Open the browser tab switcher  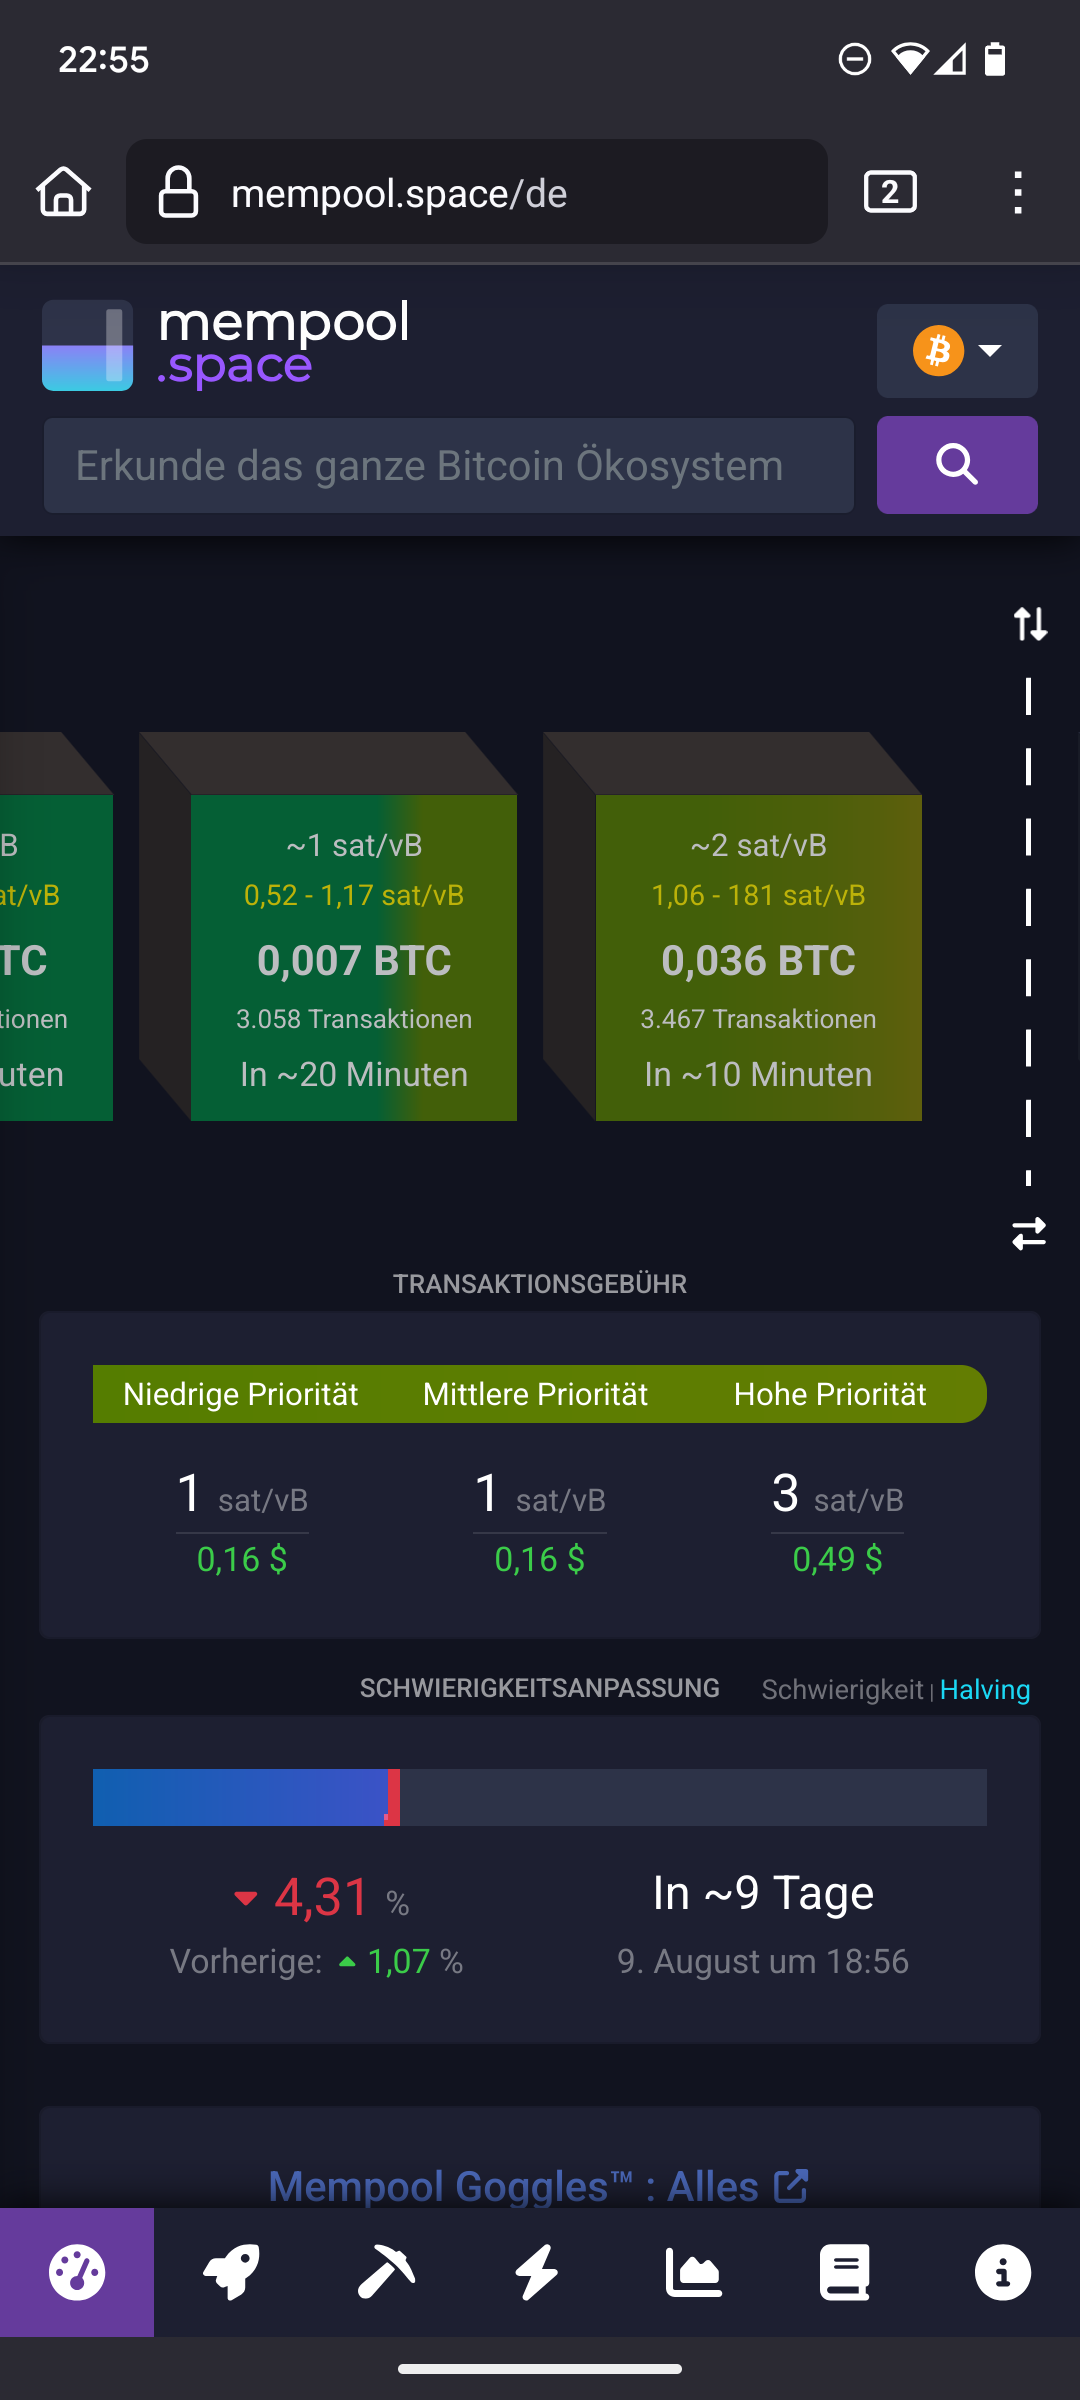pyautogui.click(x=890, y=192)
